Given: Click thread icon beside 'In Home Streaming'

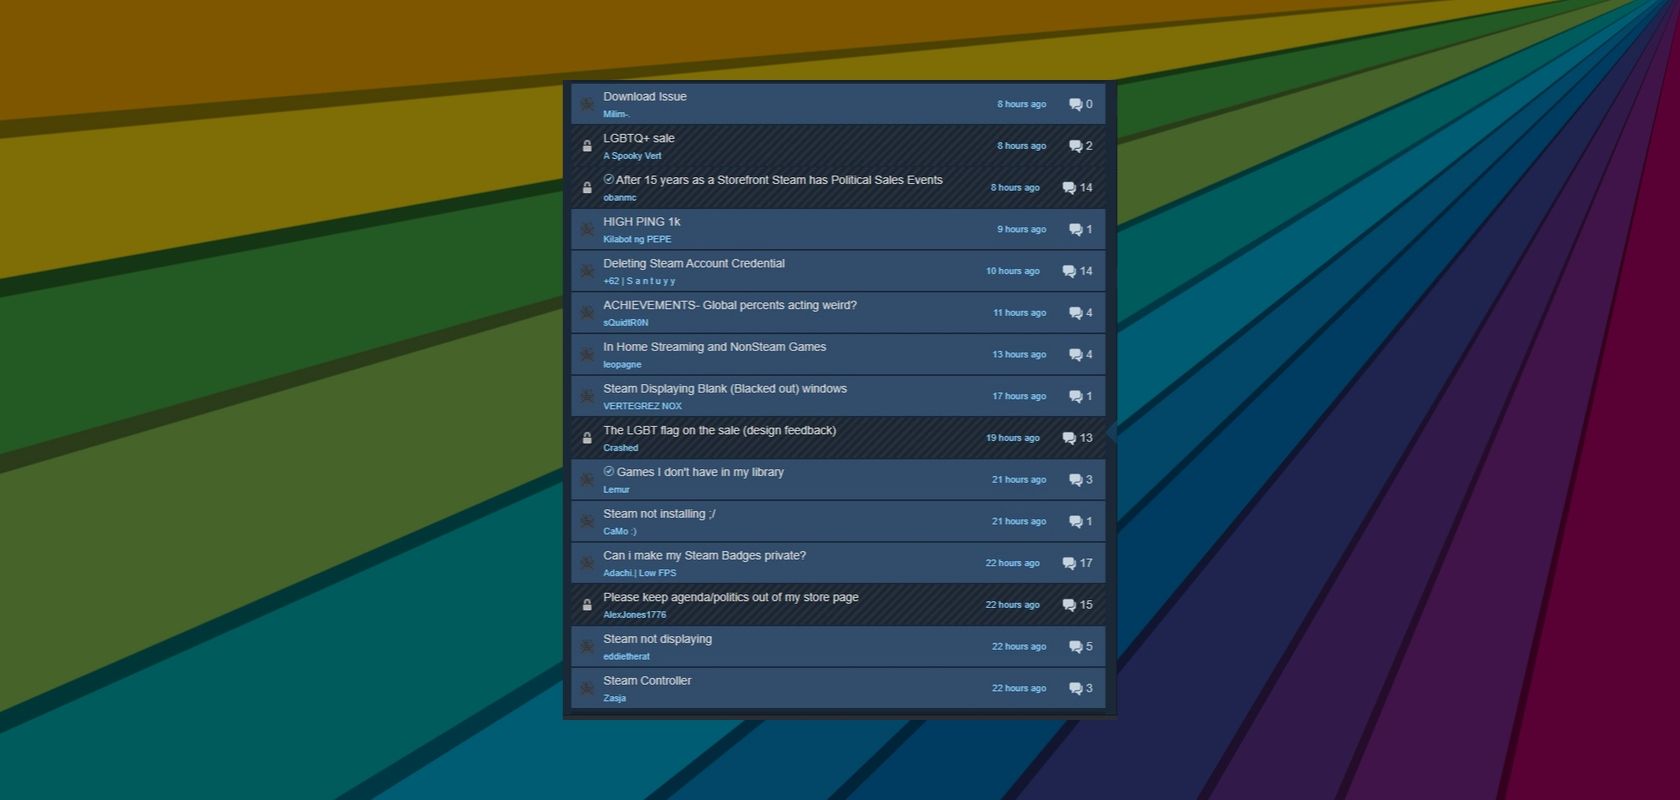Looking at the screenshot, I should [587, 355].
